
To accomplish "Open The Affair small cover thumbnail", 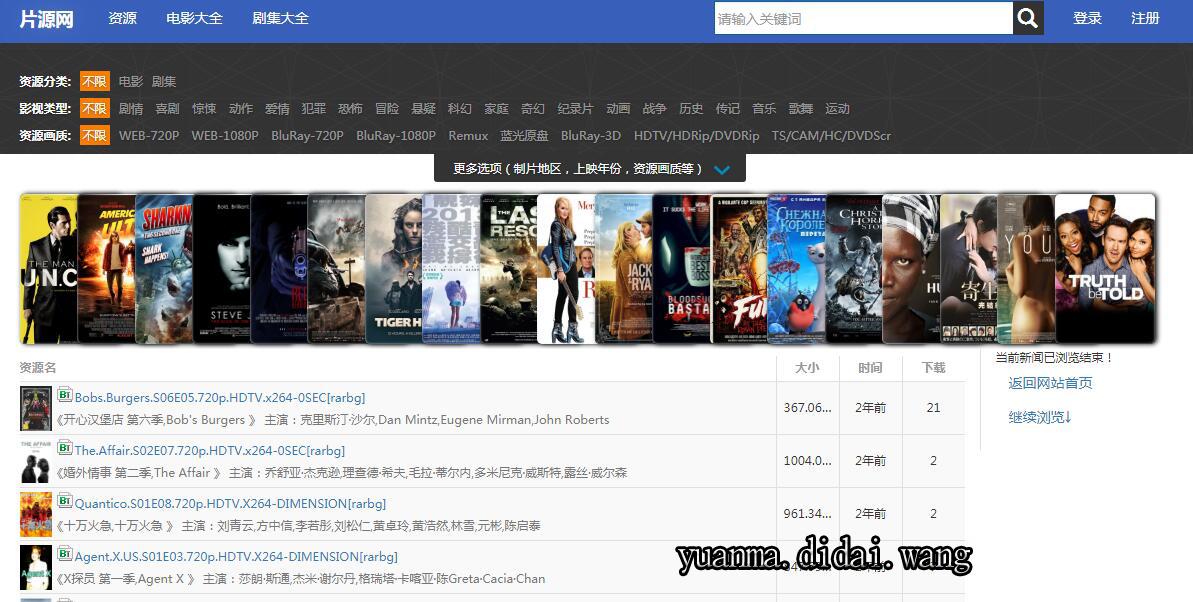I will point(36,462).
